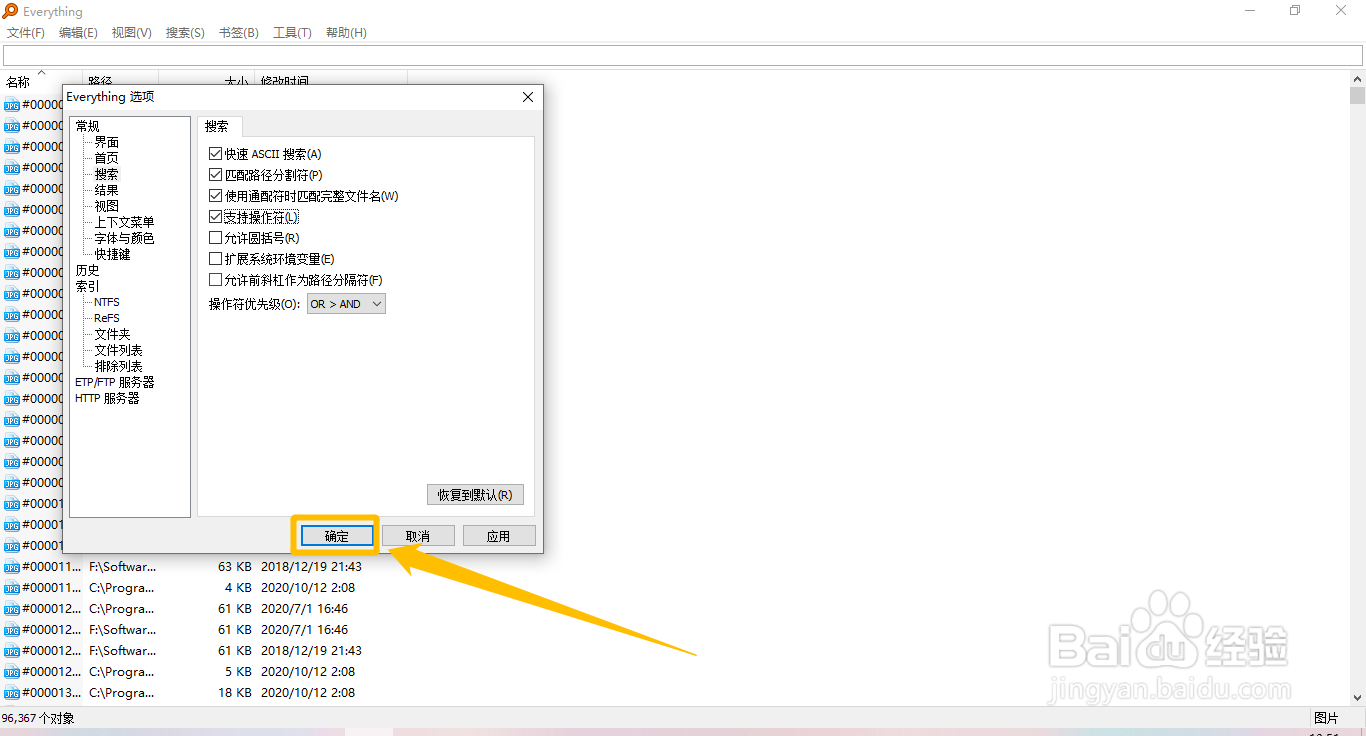Click the main search input field

[683, 56]
